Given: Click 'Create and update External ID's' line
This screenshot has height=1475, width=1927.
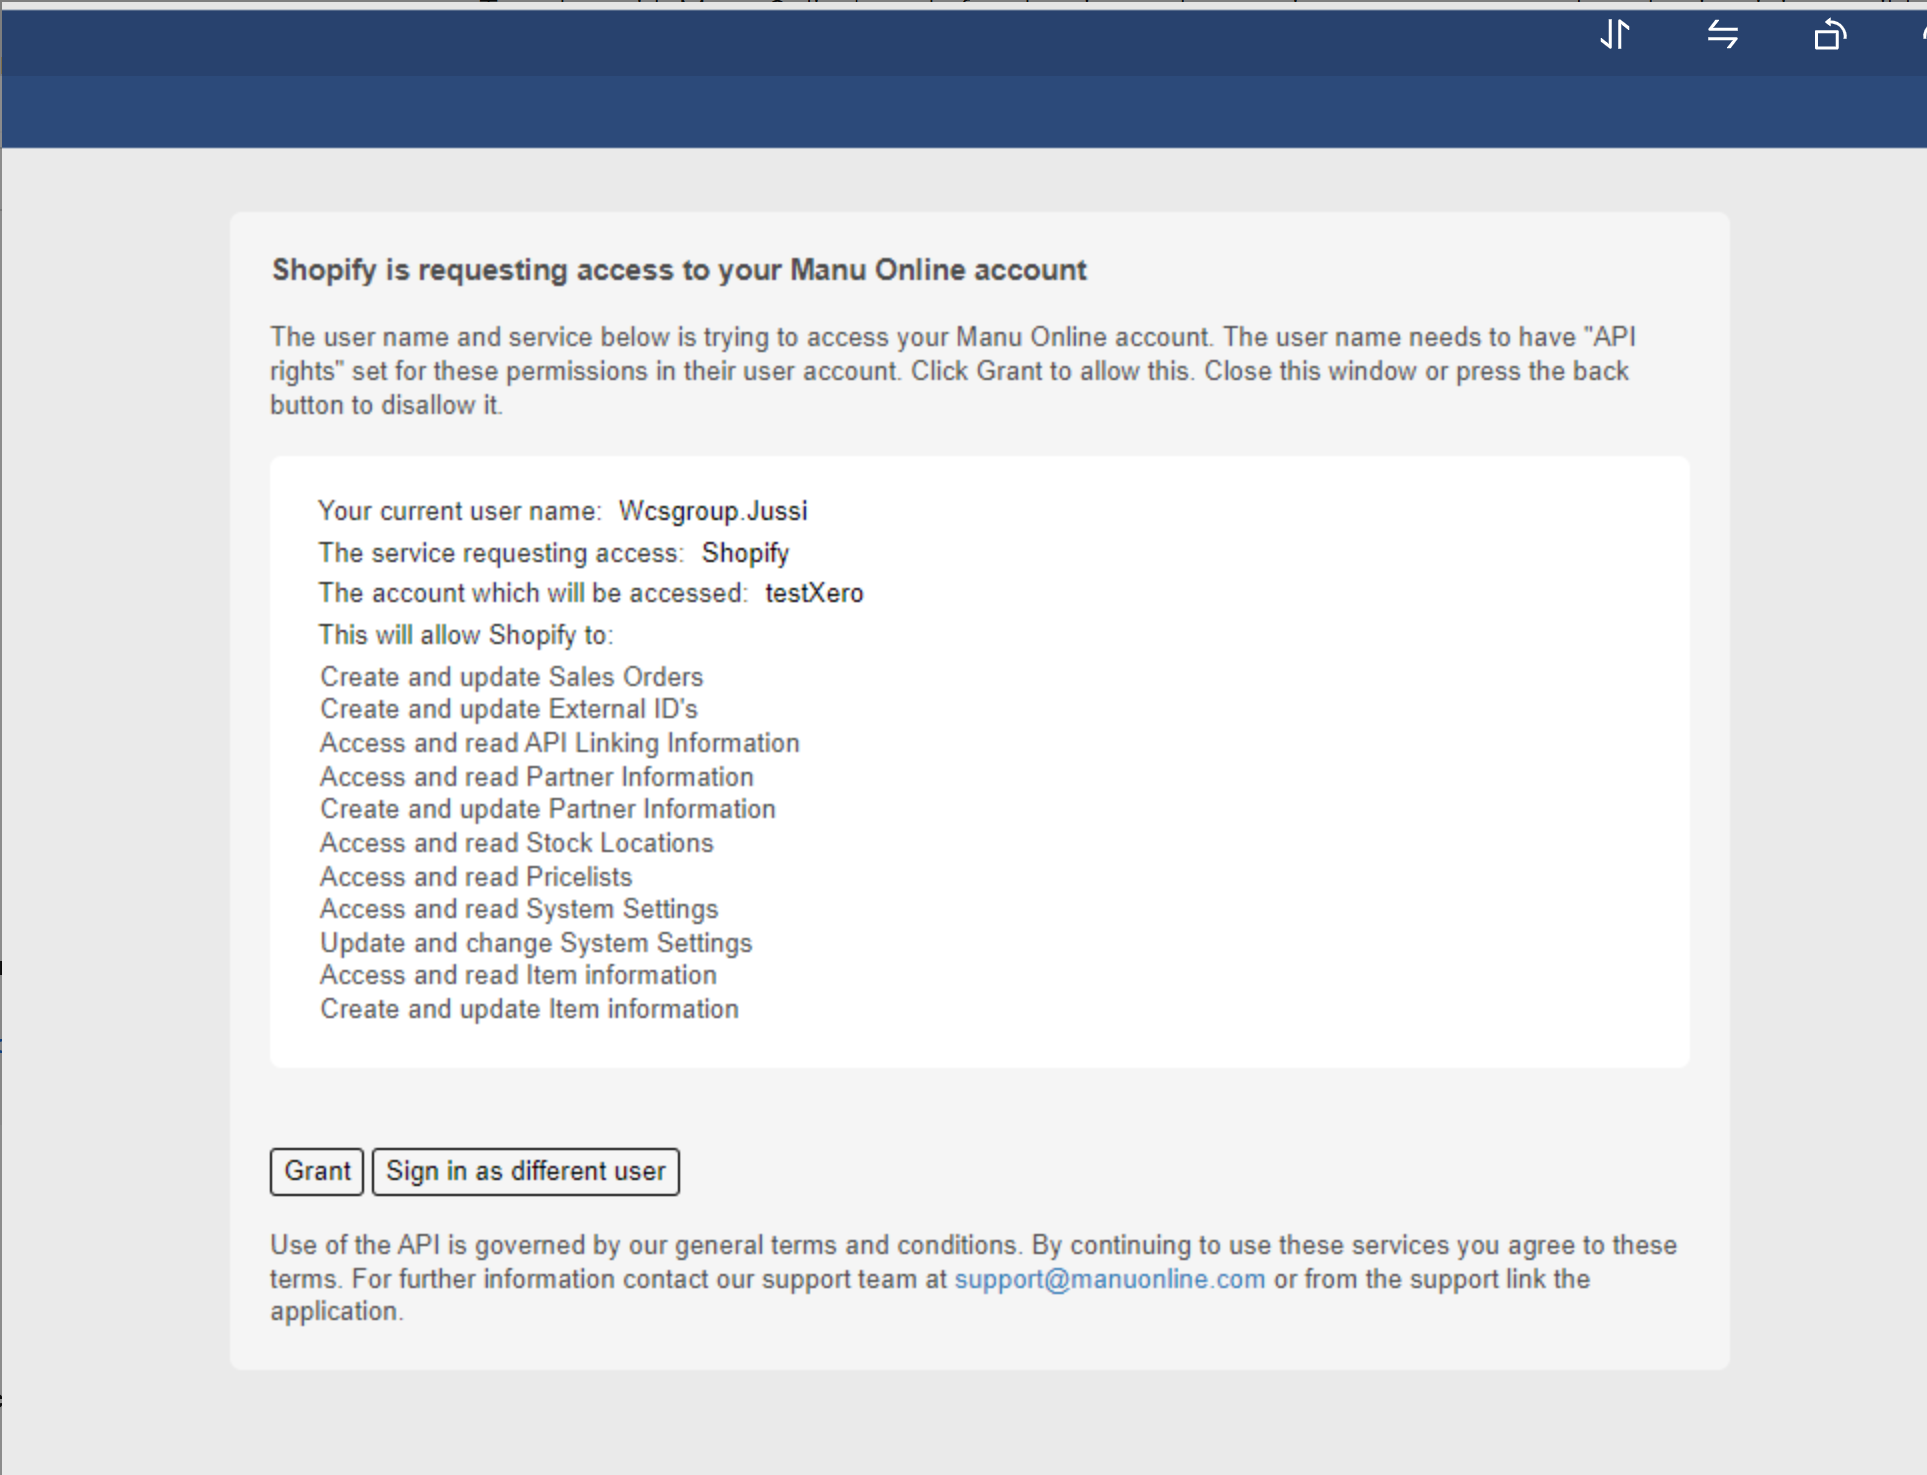Looking at the screenshot, I should (x=509, y=709).
